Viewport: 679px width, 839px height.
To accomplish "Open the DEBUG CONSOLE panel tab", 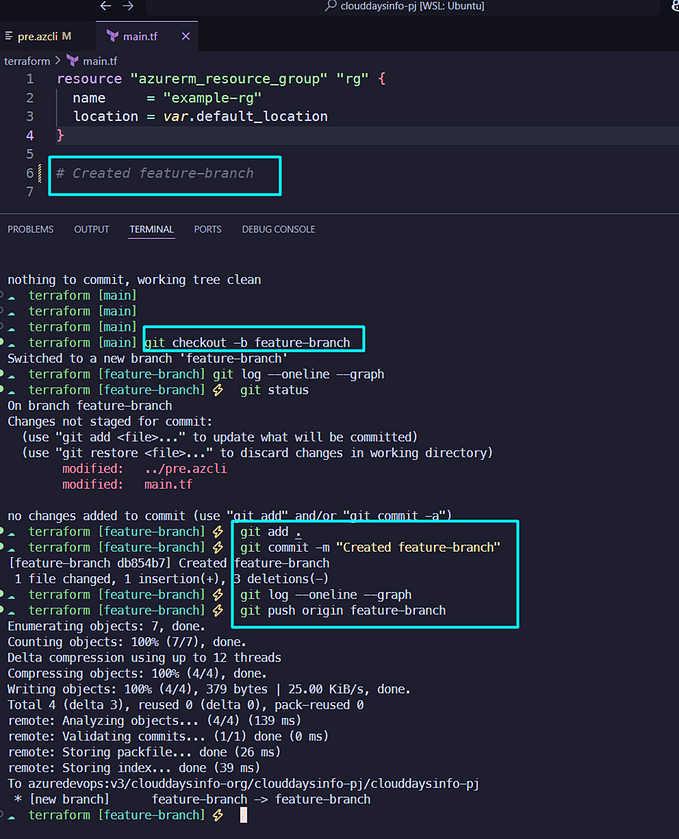I will point(278,229).
